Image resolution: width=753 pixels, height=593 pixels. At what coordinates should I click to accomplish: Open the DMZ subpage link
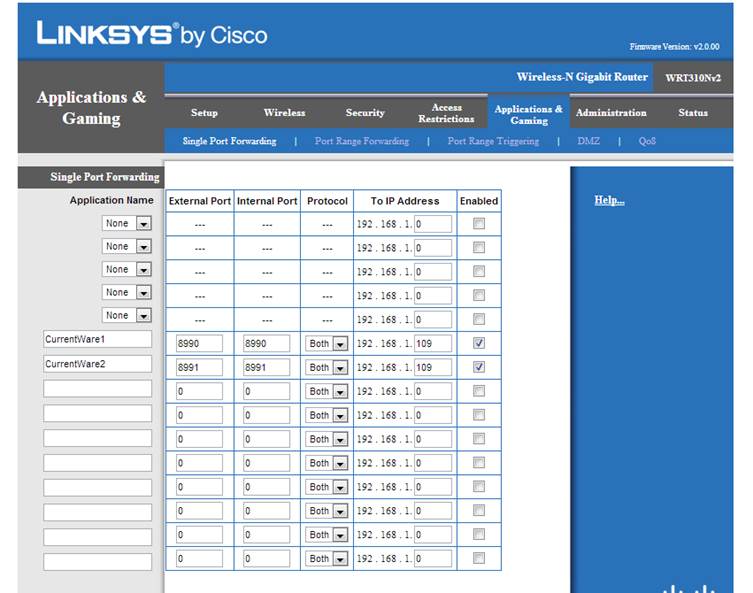[588, 141]
